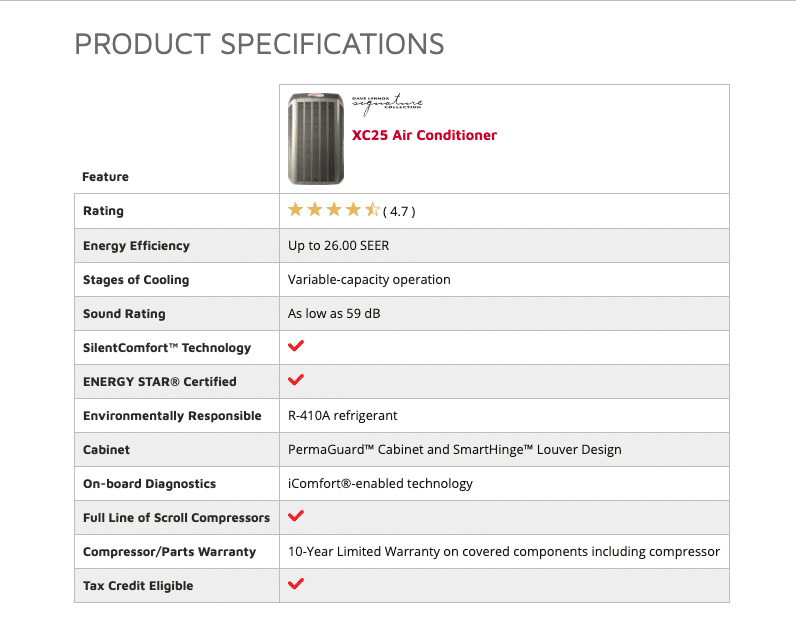This screenshot has width=796, height=629.
Task: Click the Up to 26.00 SEER value
Action: pyautogui.click(x=339, y=246)
